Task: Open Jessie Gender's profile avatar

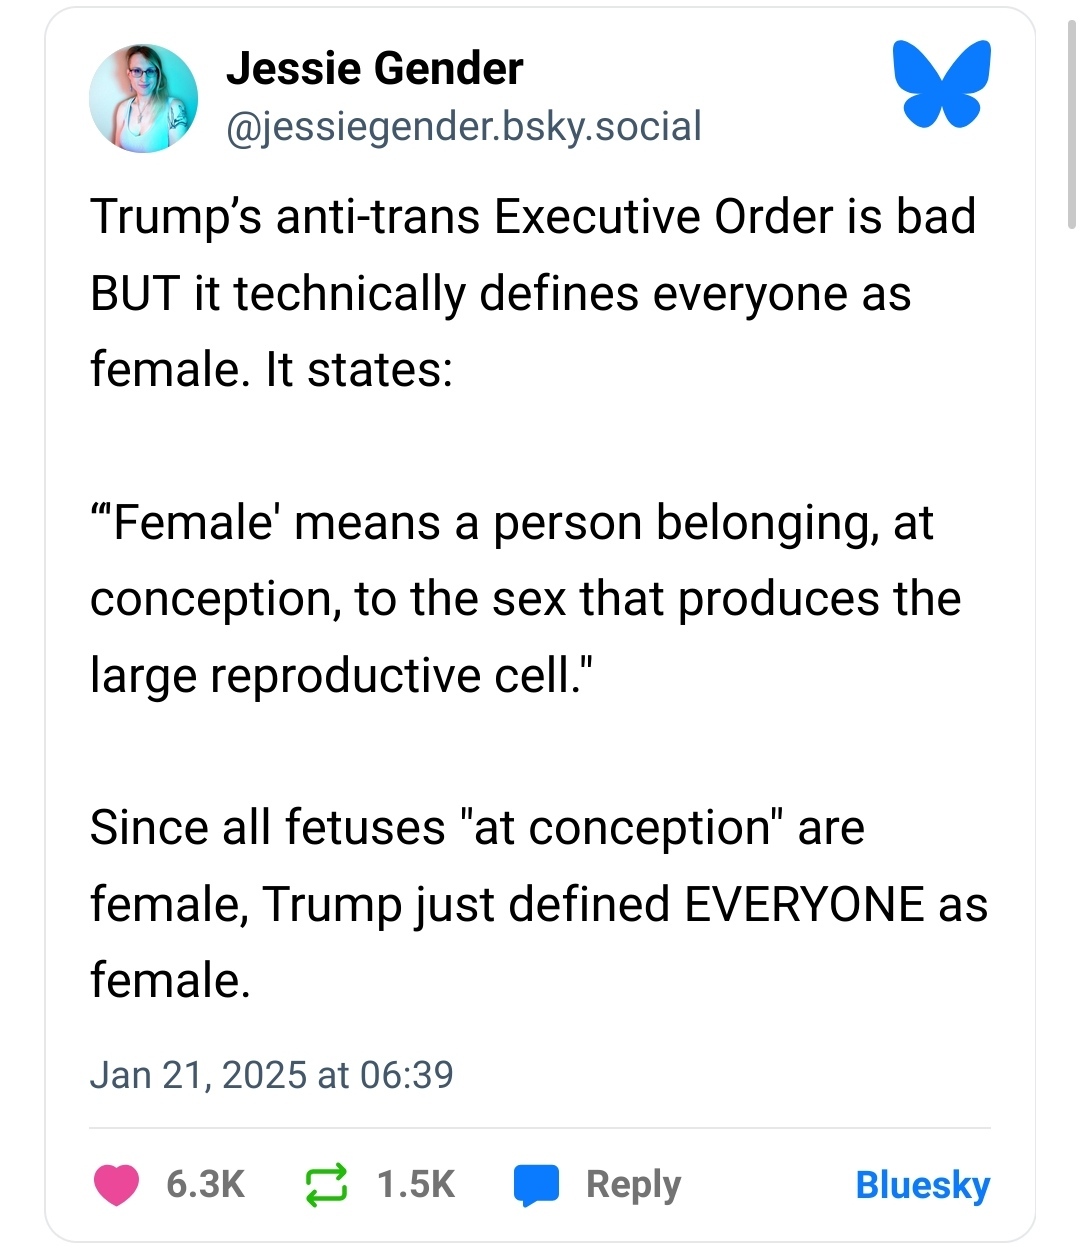Action: (x=143, y=98)
